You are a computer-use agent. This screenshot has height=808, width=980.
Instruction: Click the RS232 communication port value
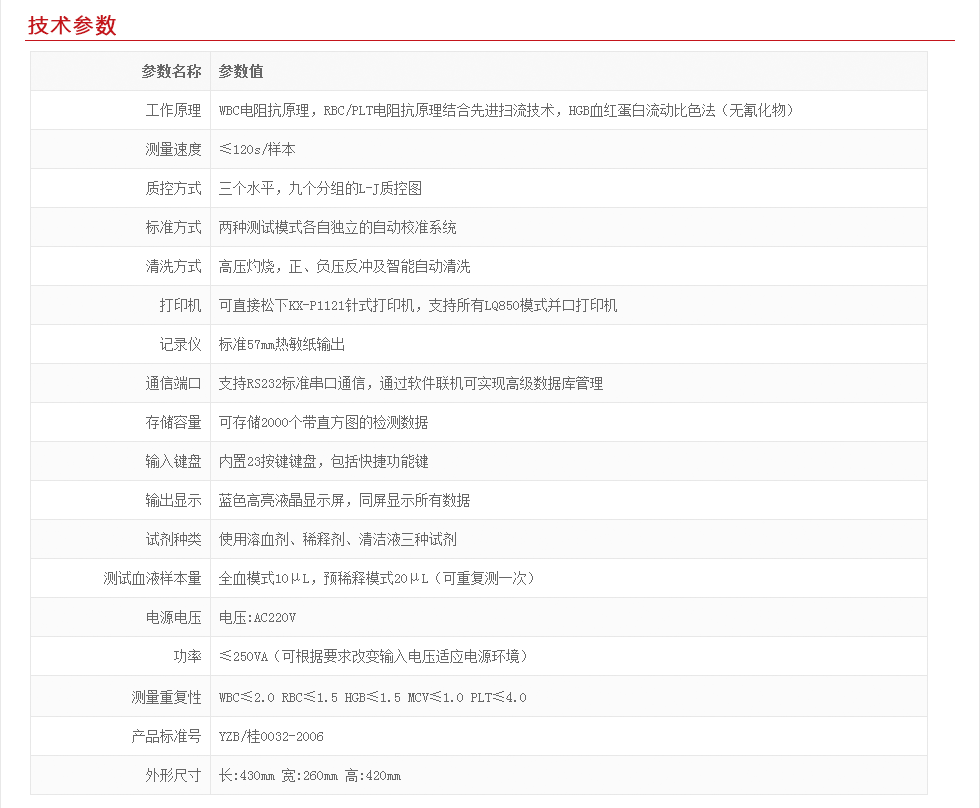coord(410,383)
